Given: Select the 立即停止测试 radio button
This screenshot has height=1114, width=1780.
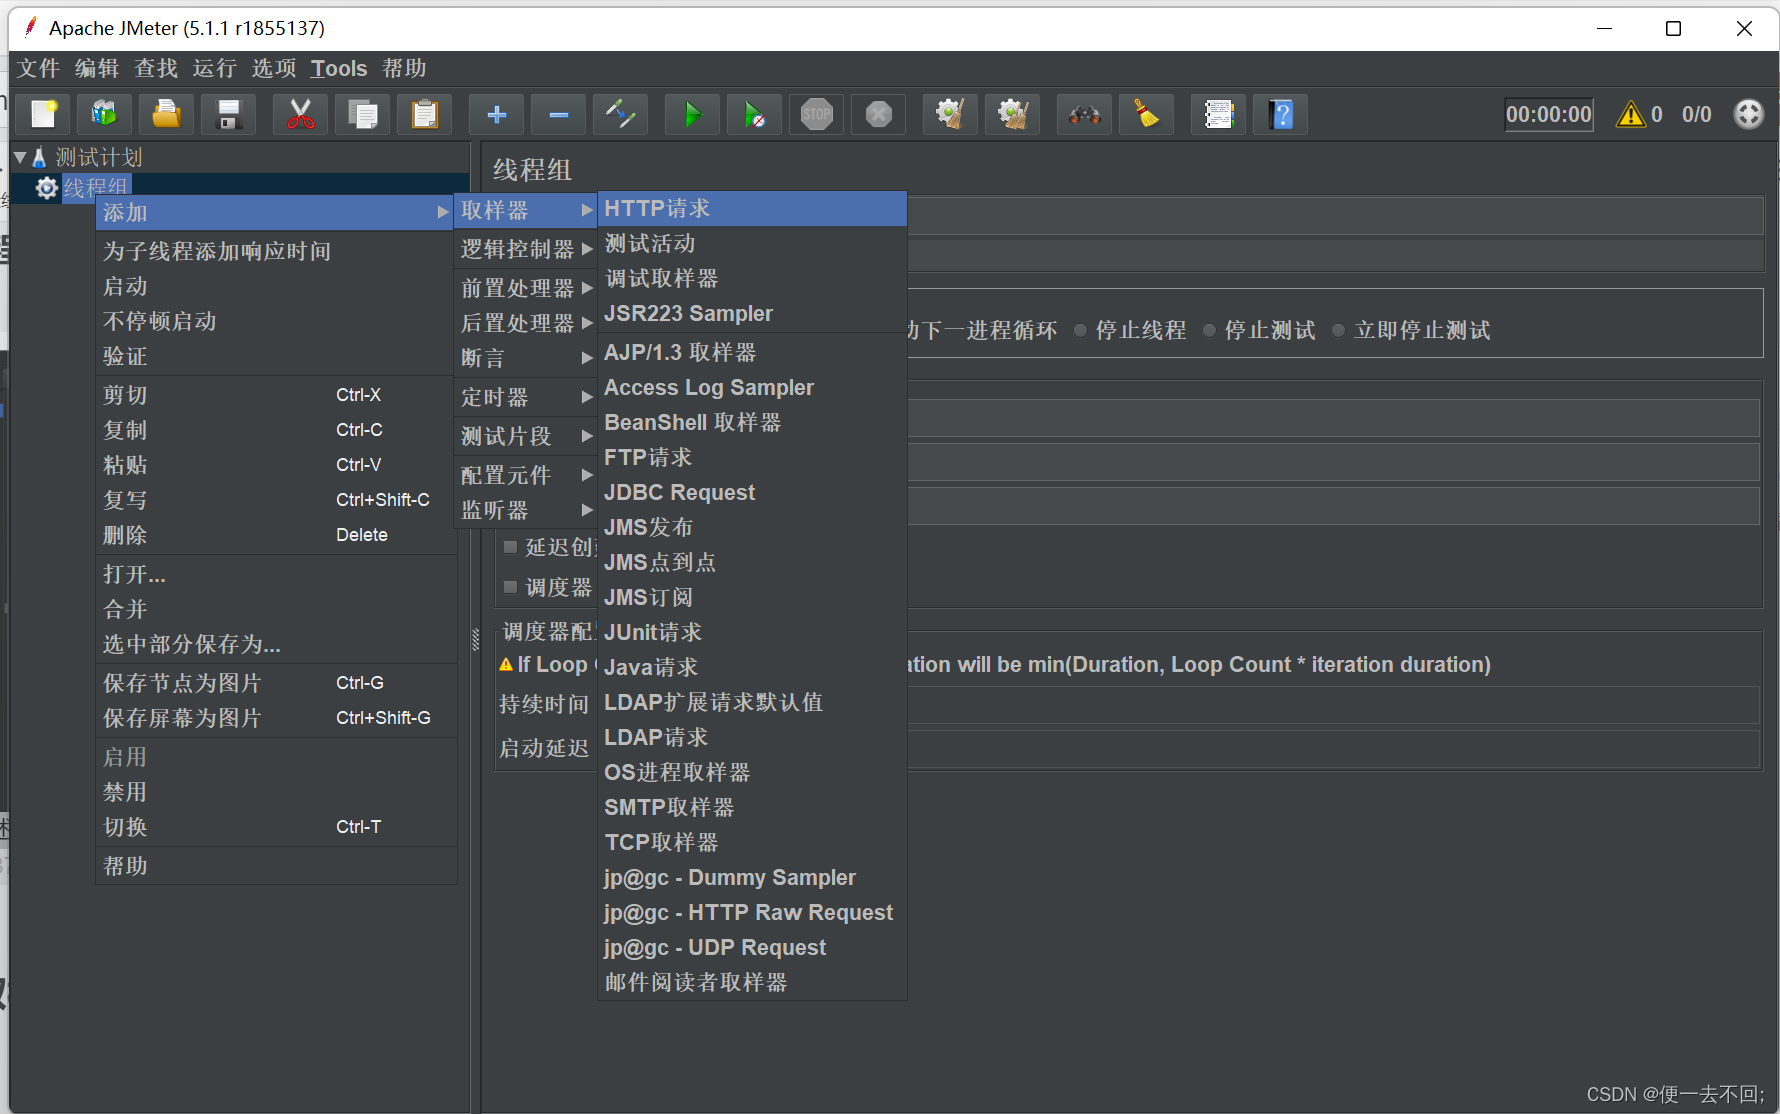Looking at the screenshot, I should tap(1338, 331).
